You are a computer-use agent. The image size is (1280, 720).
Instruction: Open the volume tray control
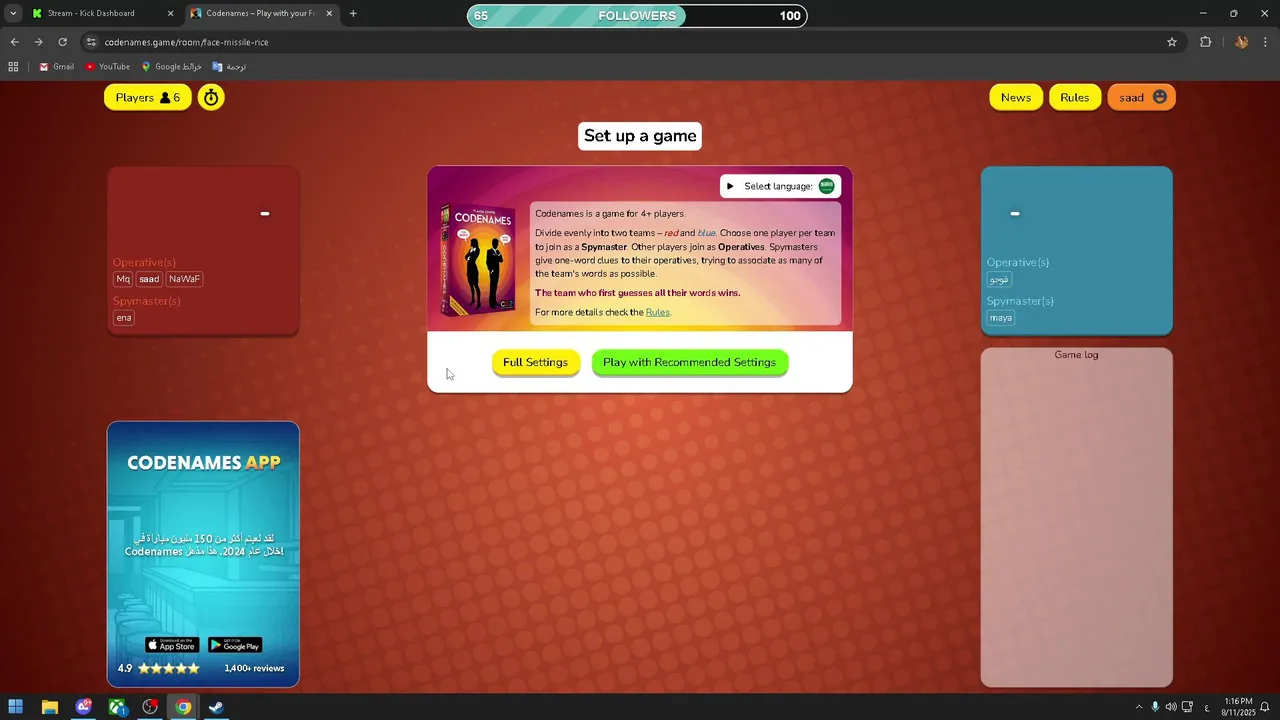click(x=1171, y=707)
